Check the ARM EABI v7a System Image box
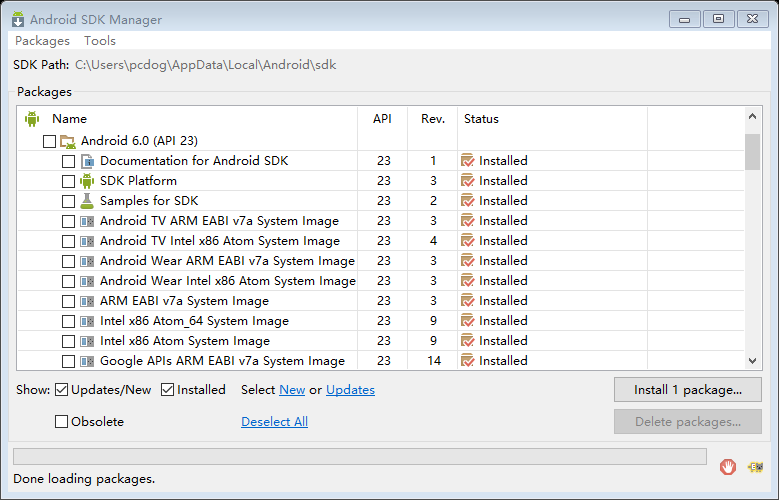The image size is (779, 500). [68, 301]
